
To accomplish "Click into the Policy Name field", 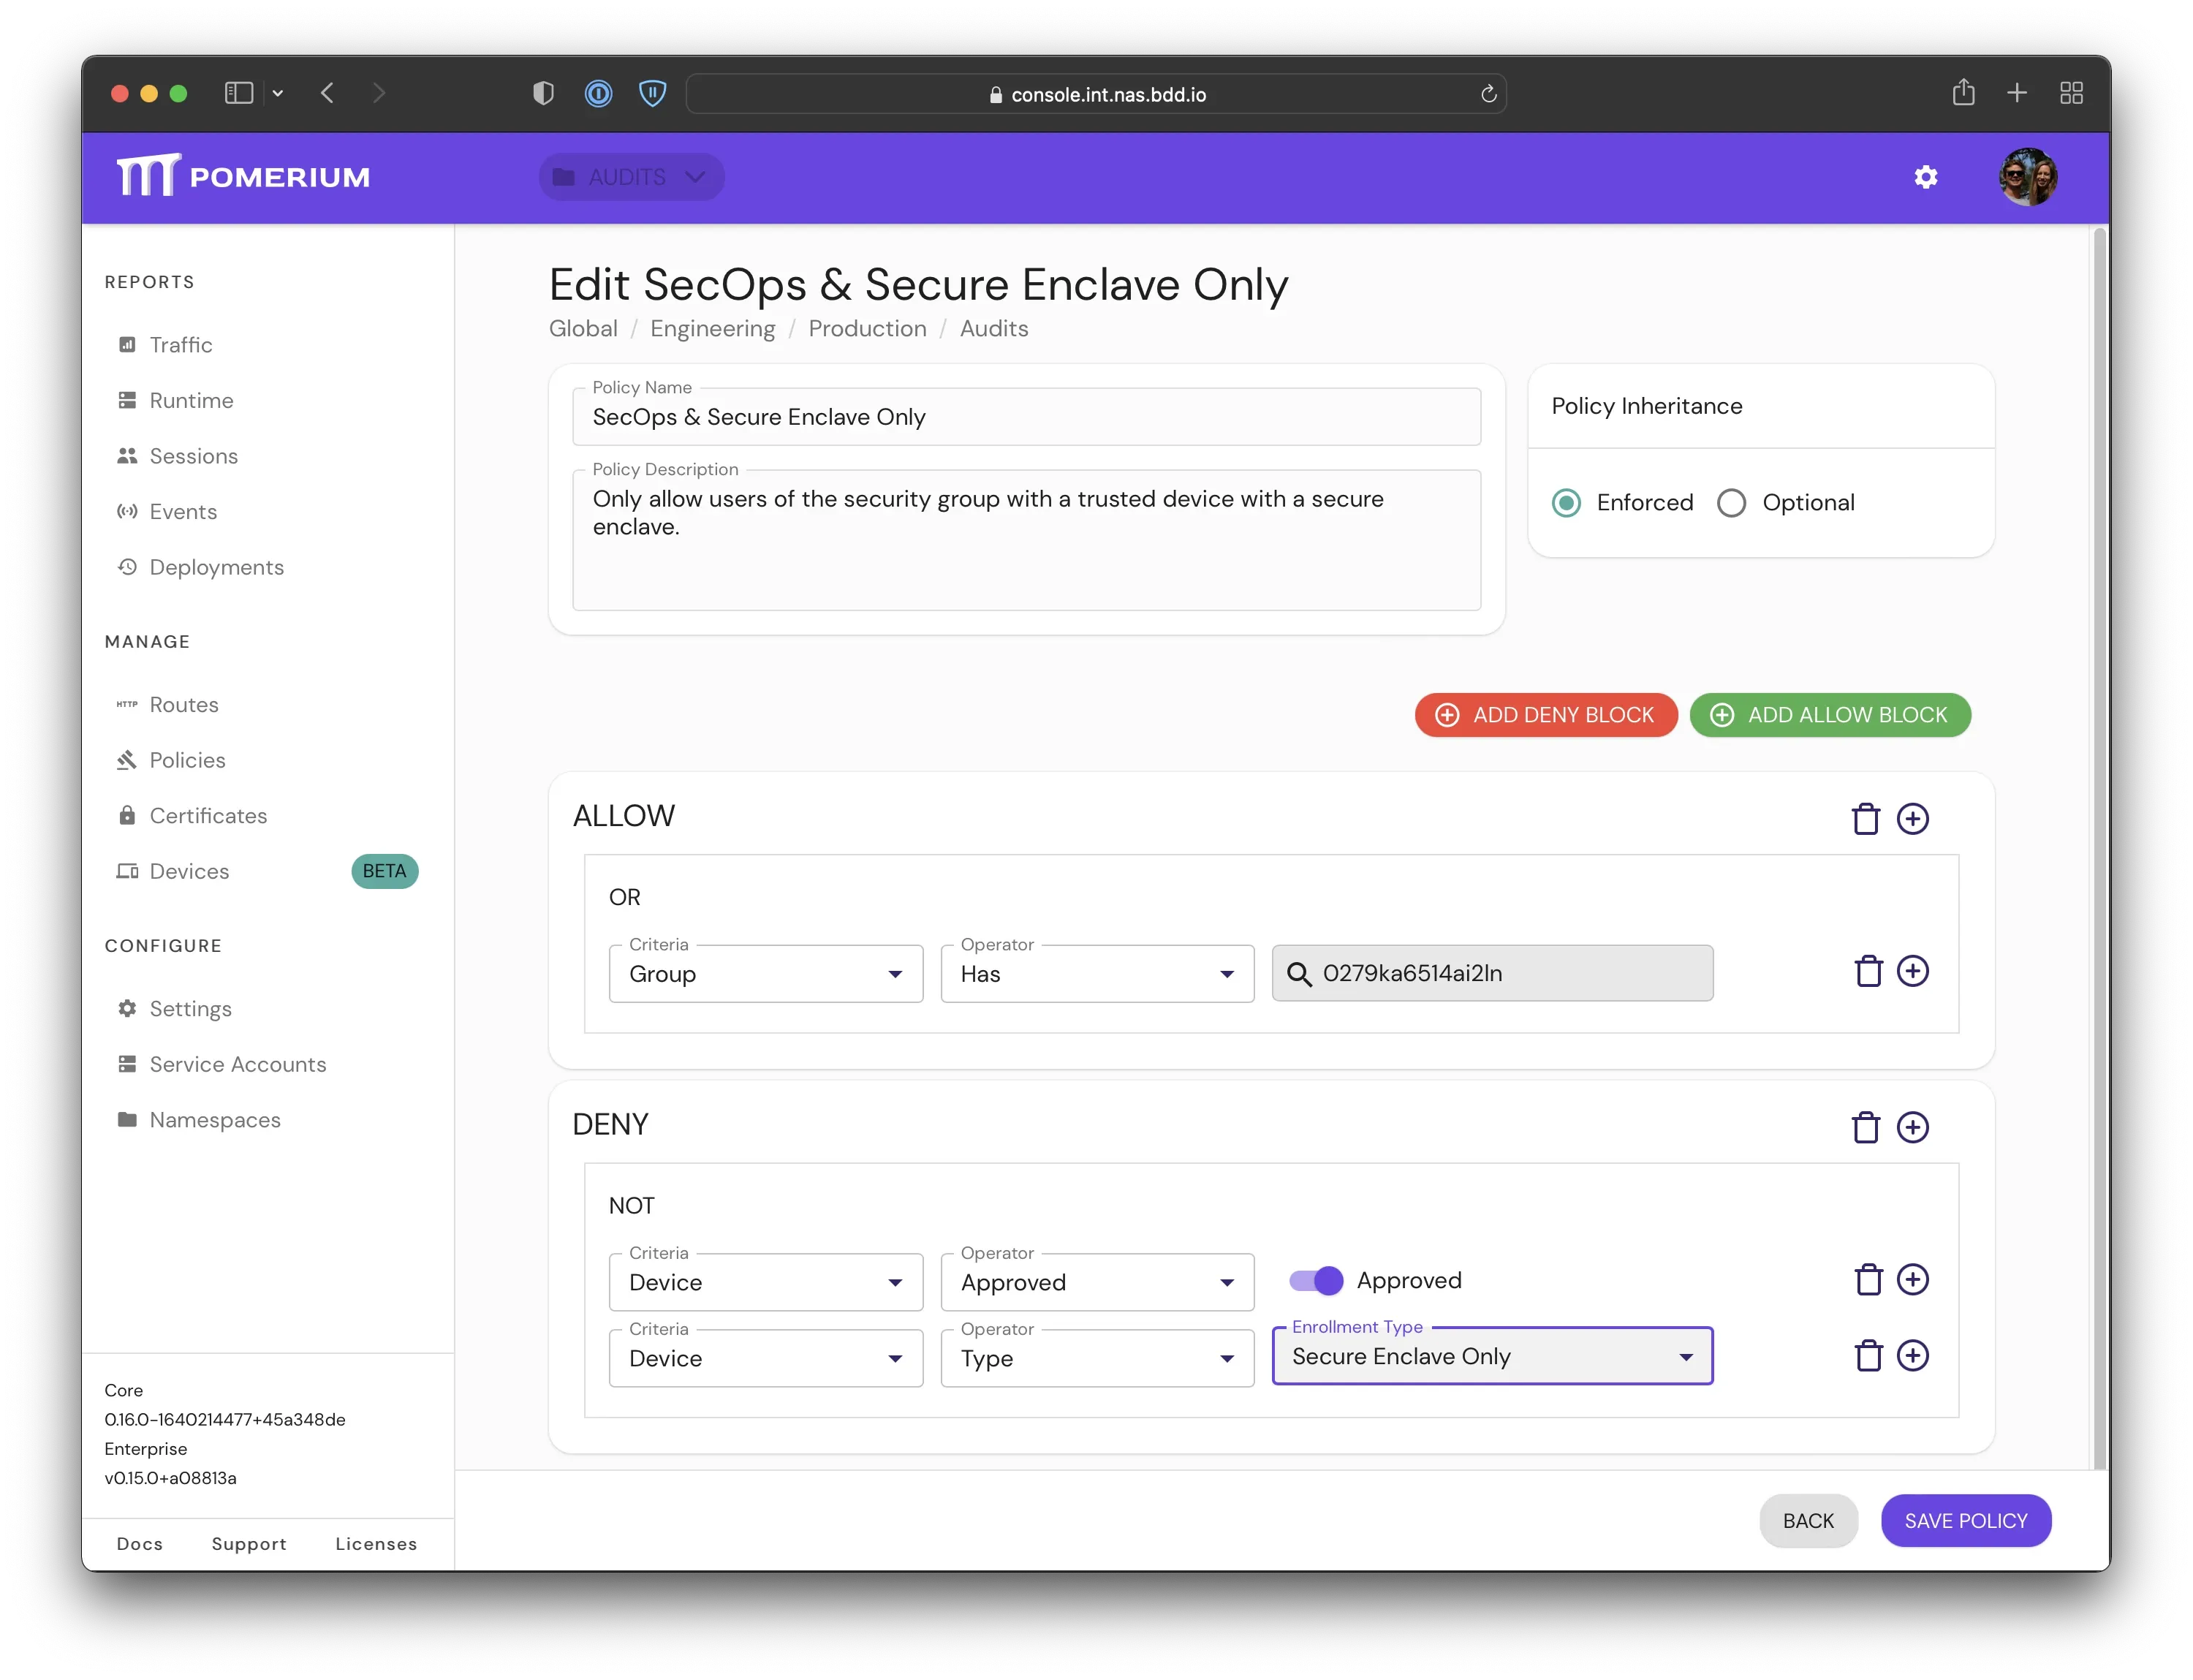I will [x=1026, y=417].
